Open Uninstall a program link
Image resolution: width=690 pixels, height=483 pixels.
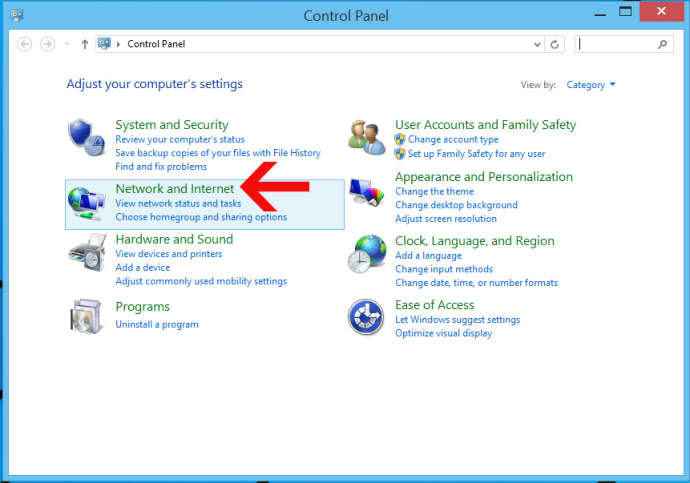coord(157,325)
